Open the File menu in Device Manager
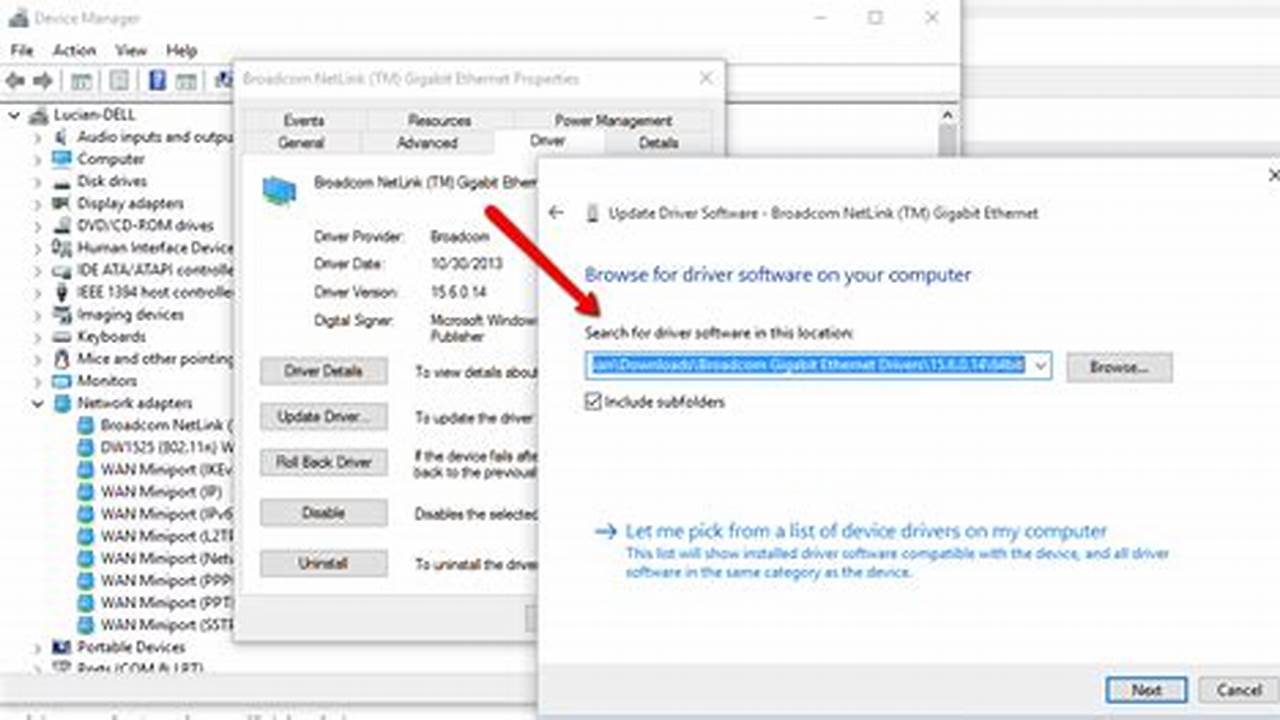The width and height of the screenshot is (1280, 720). 21,50
